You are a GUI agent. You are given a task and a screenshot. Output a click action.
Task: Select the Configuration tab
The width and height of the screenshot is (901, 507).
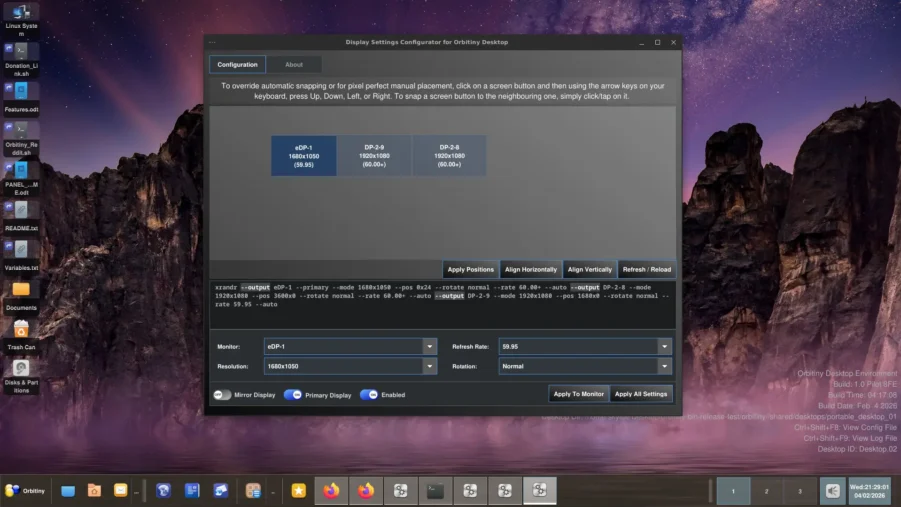[x=237, y=65]
